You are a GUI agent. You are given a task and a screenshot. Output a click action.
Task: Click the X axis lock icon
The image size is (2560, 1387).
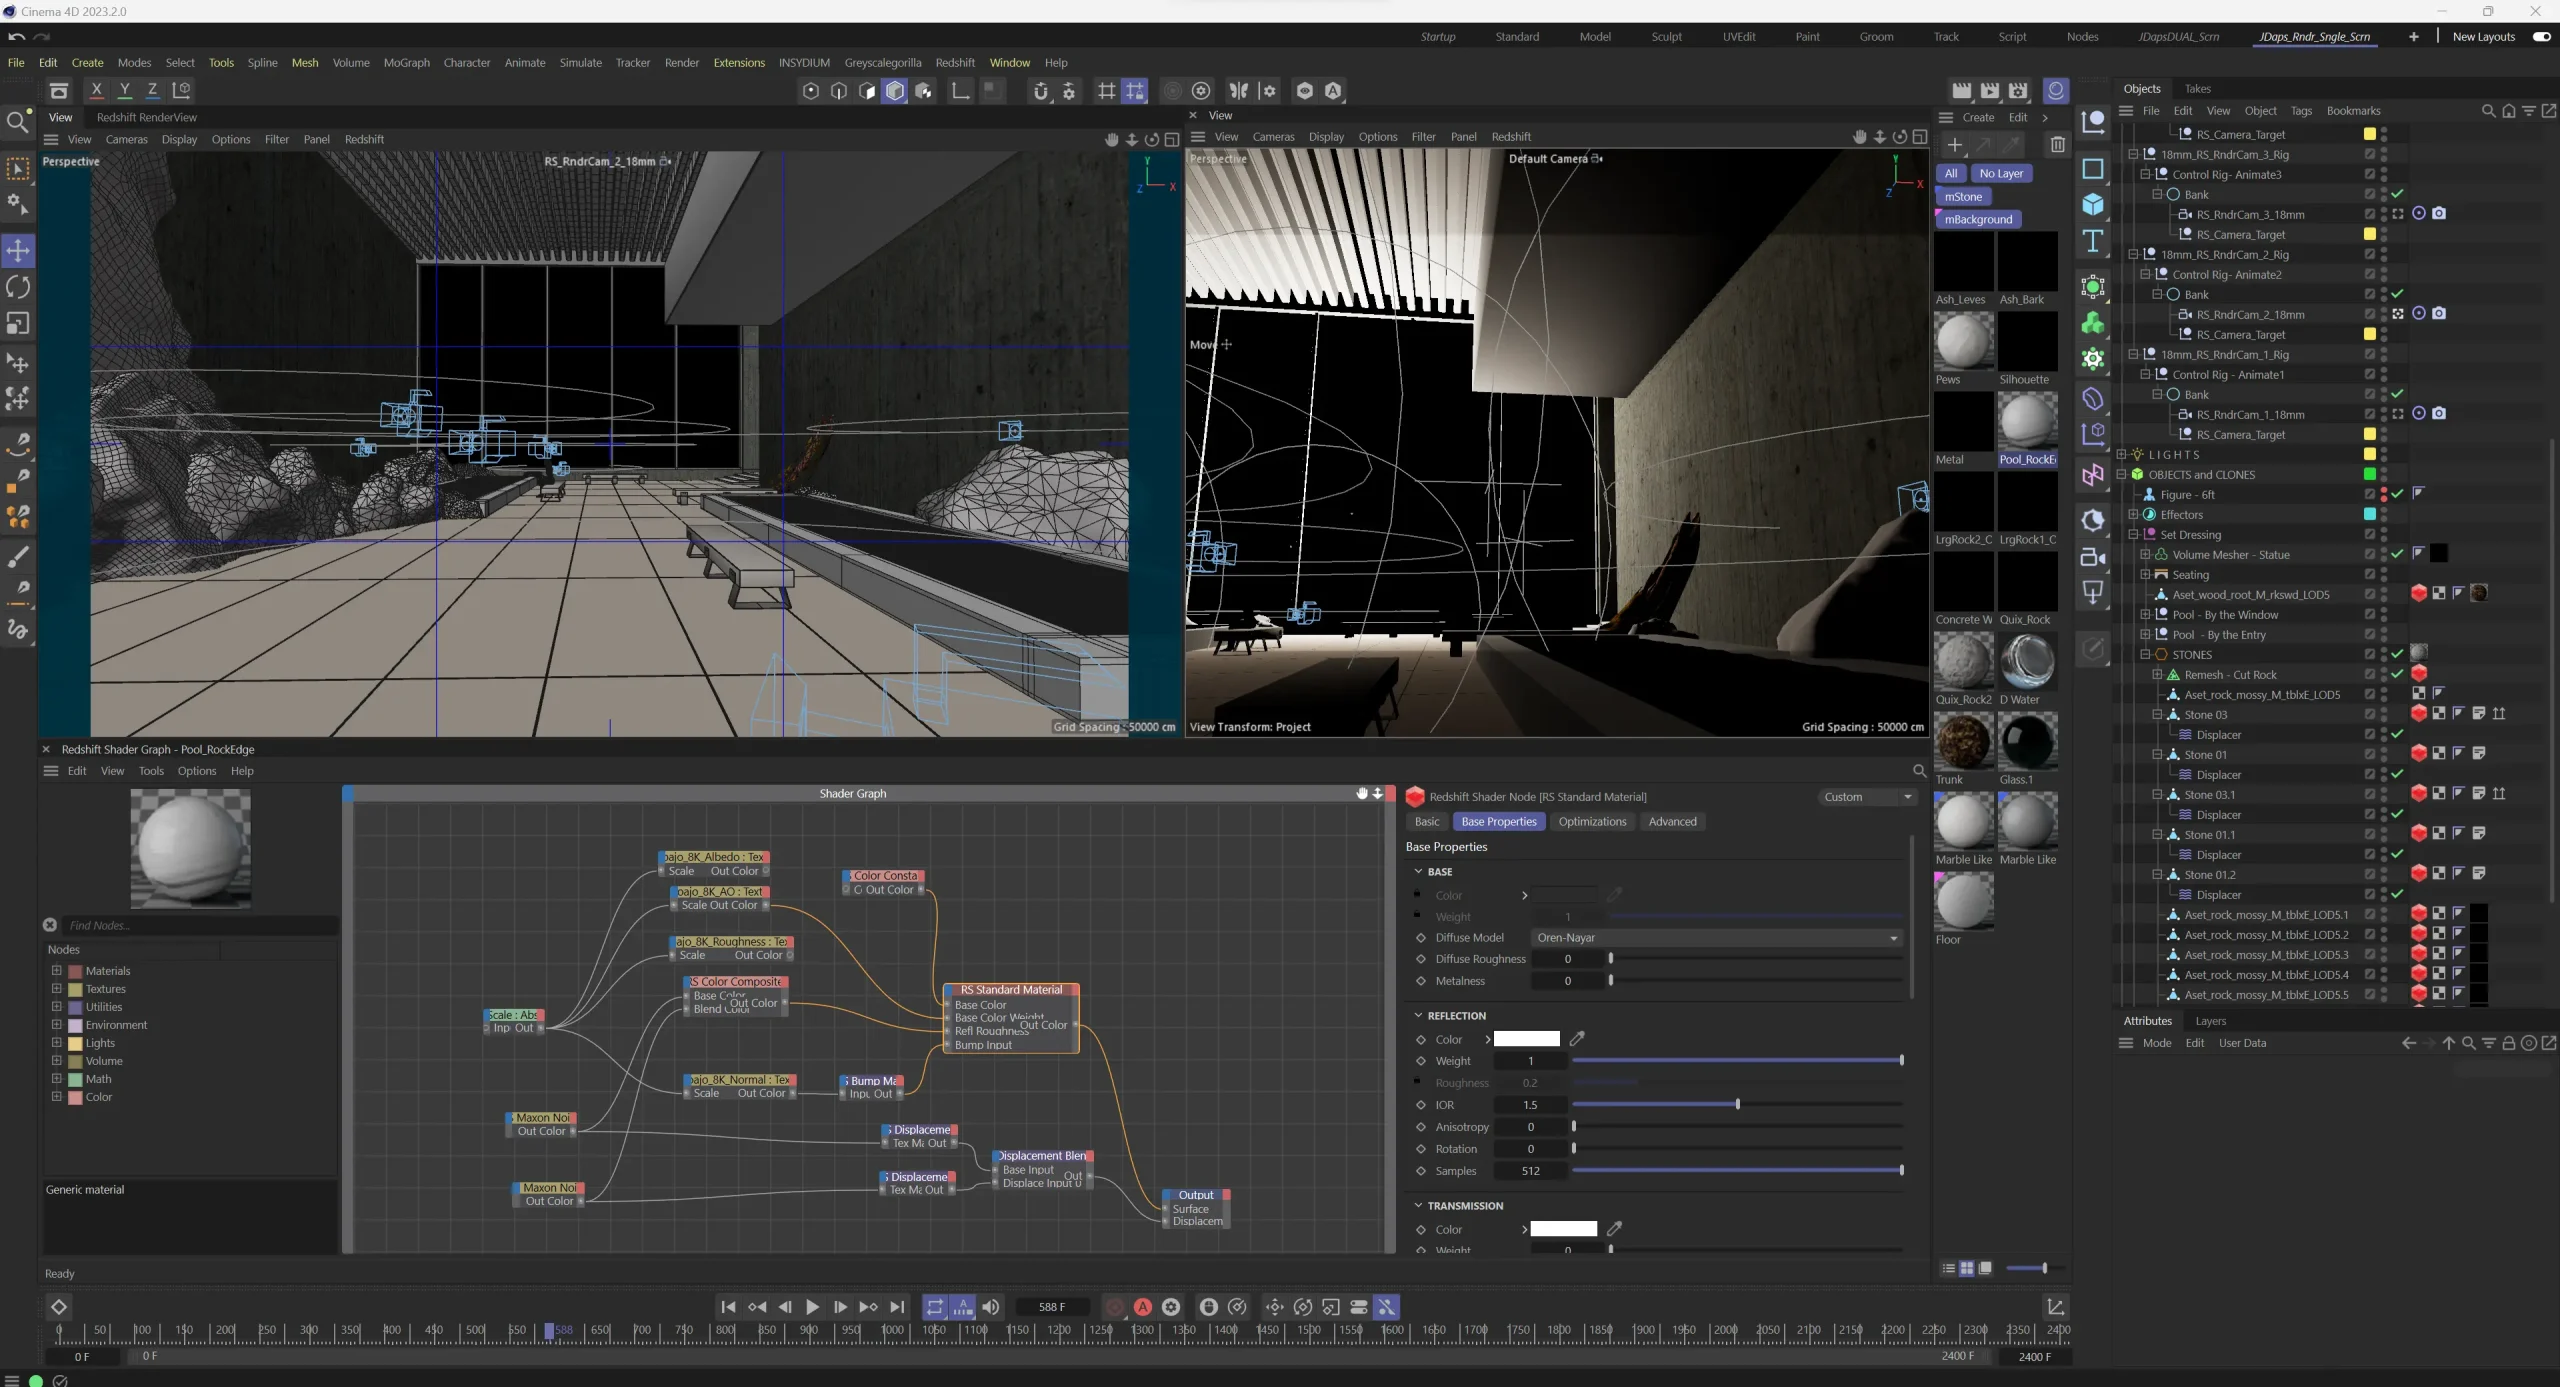click(97, 90)
